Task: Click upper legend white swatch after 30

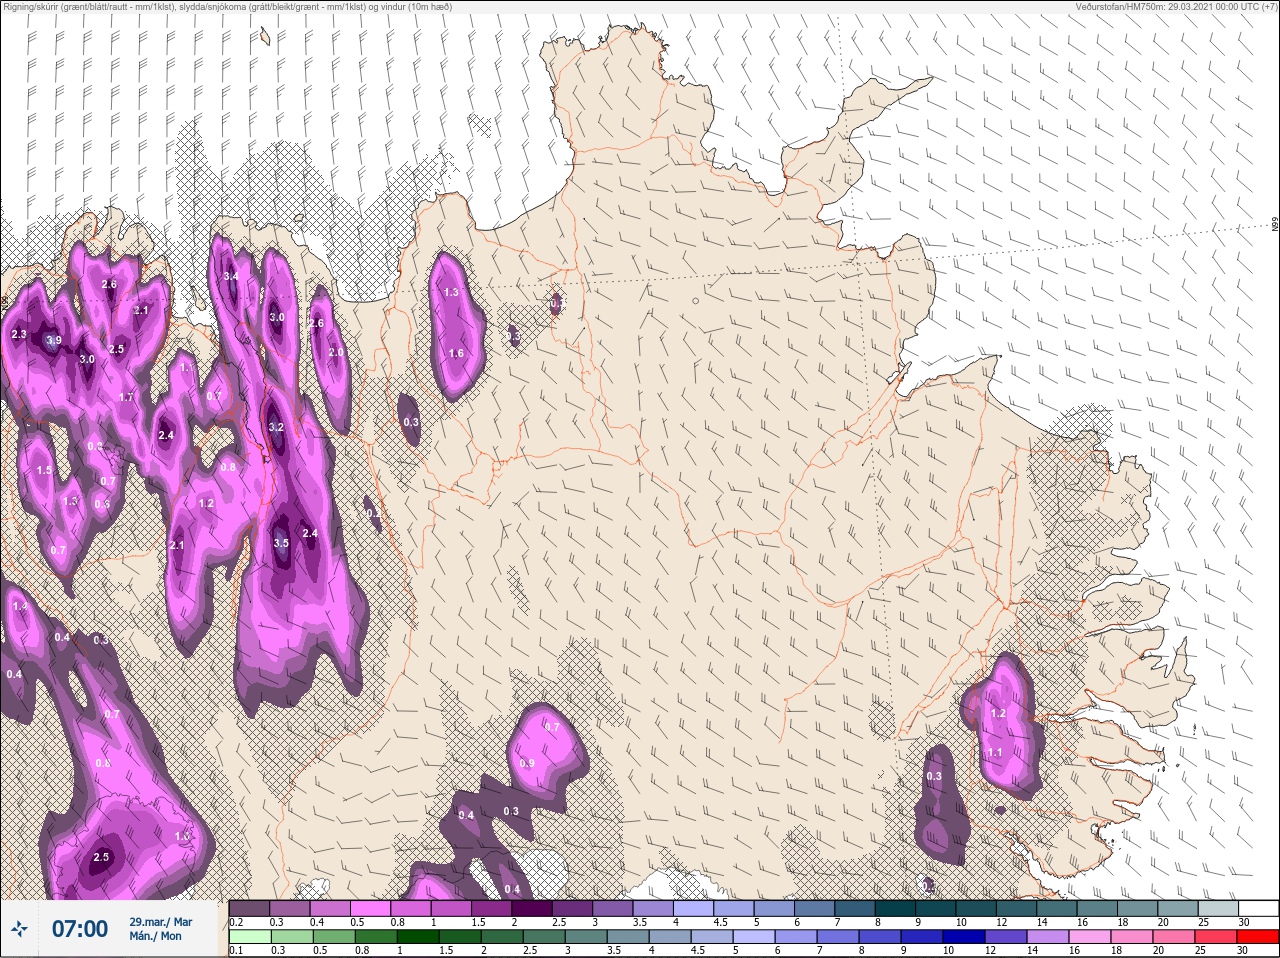Action: point(1258,908)
